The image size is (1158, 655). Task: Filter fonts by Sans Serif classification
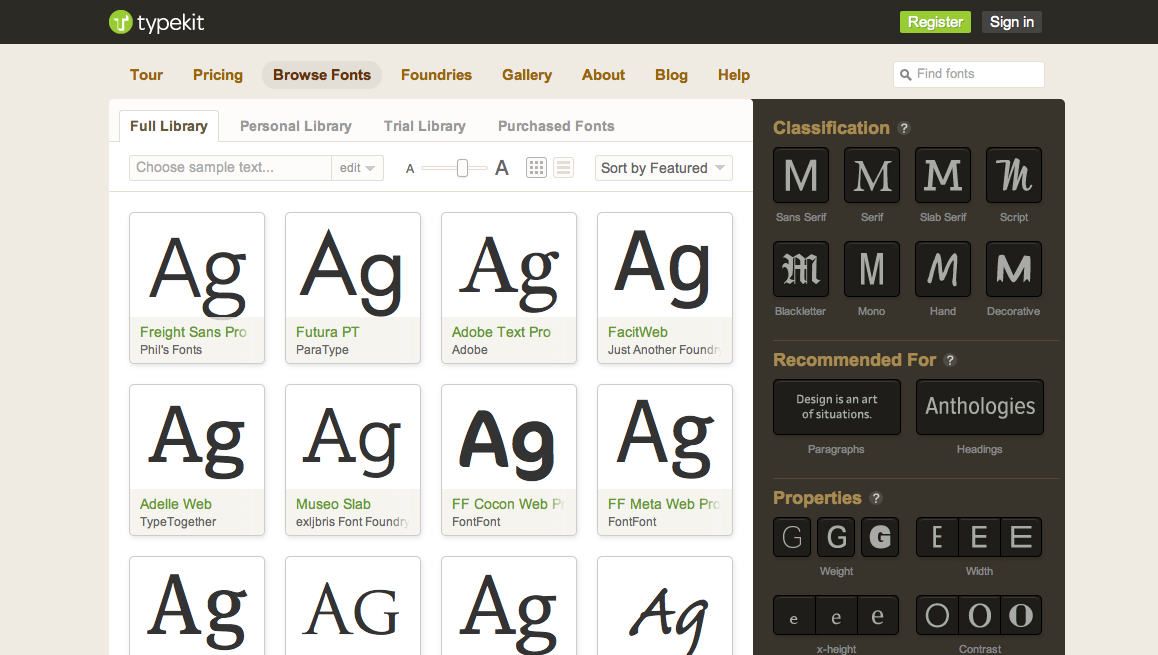[800, 174]
